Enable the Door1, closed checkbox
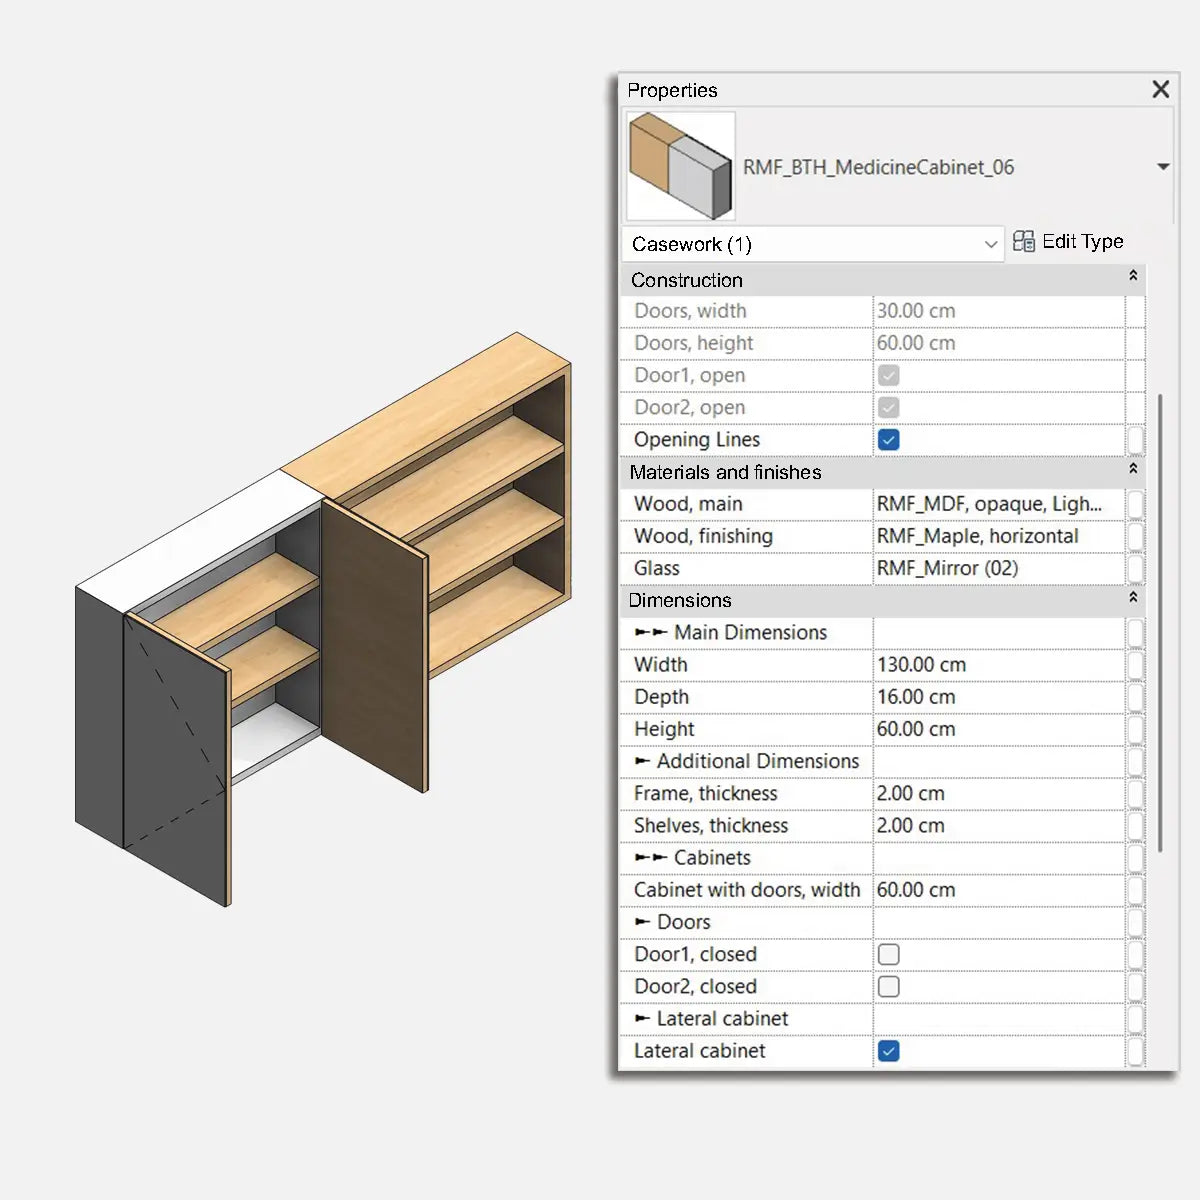The width and height of the screenshot is (1200, 1200). click(x=888, y=954)
